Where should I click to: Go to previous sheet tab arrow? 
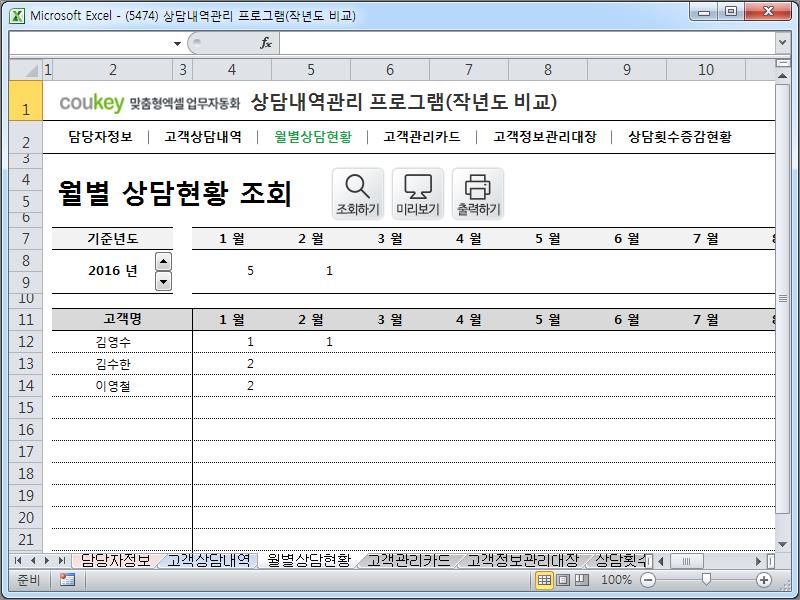(x=33, y=561)
